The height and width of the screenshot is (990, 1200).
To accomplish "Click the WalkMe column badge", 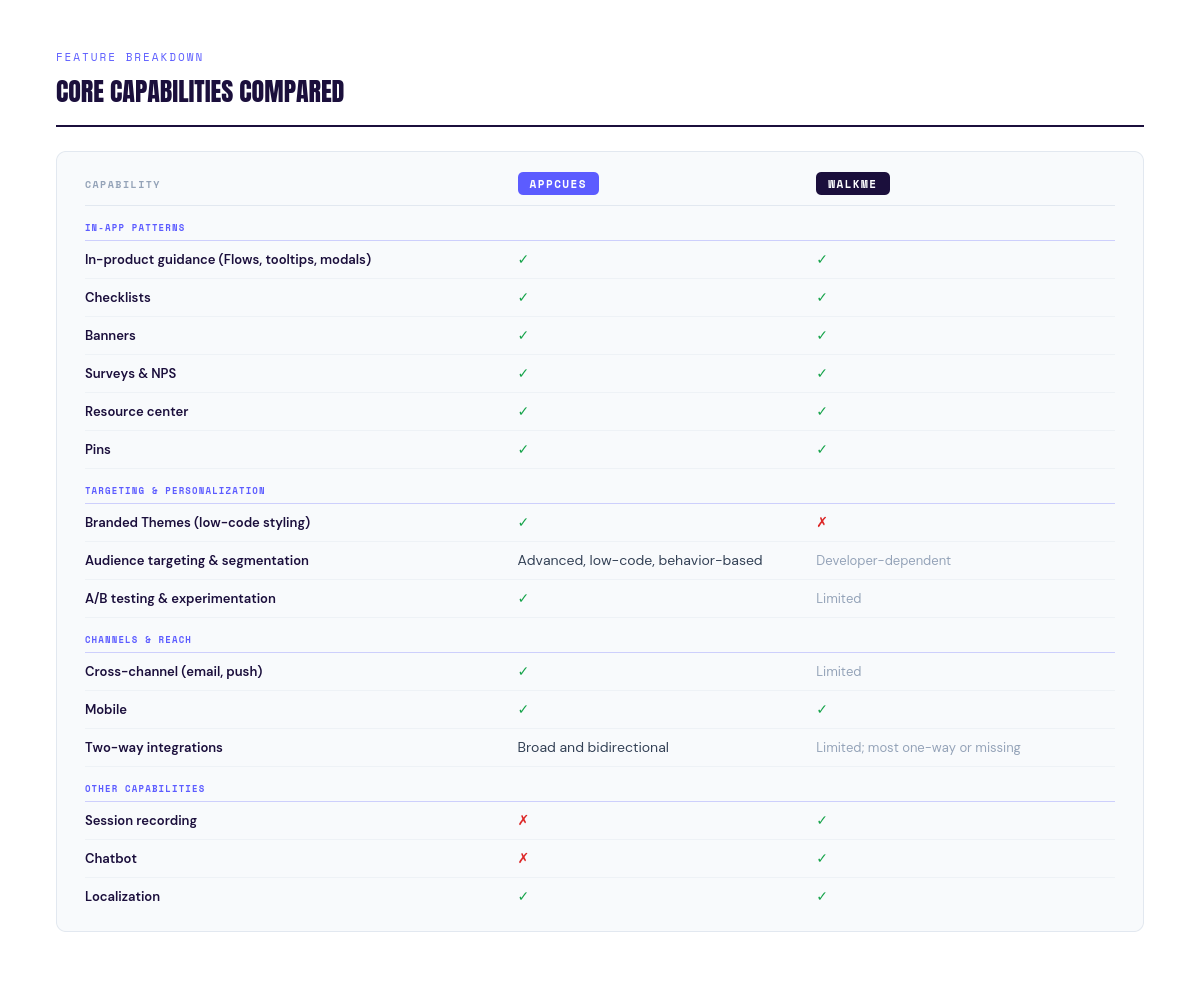I will tap(853, 184).
